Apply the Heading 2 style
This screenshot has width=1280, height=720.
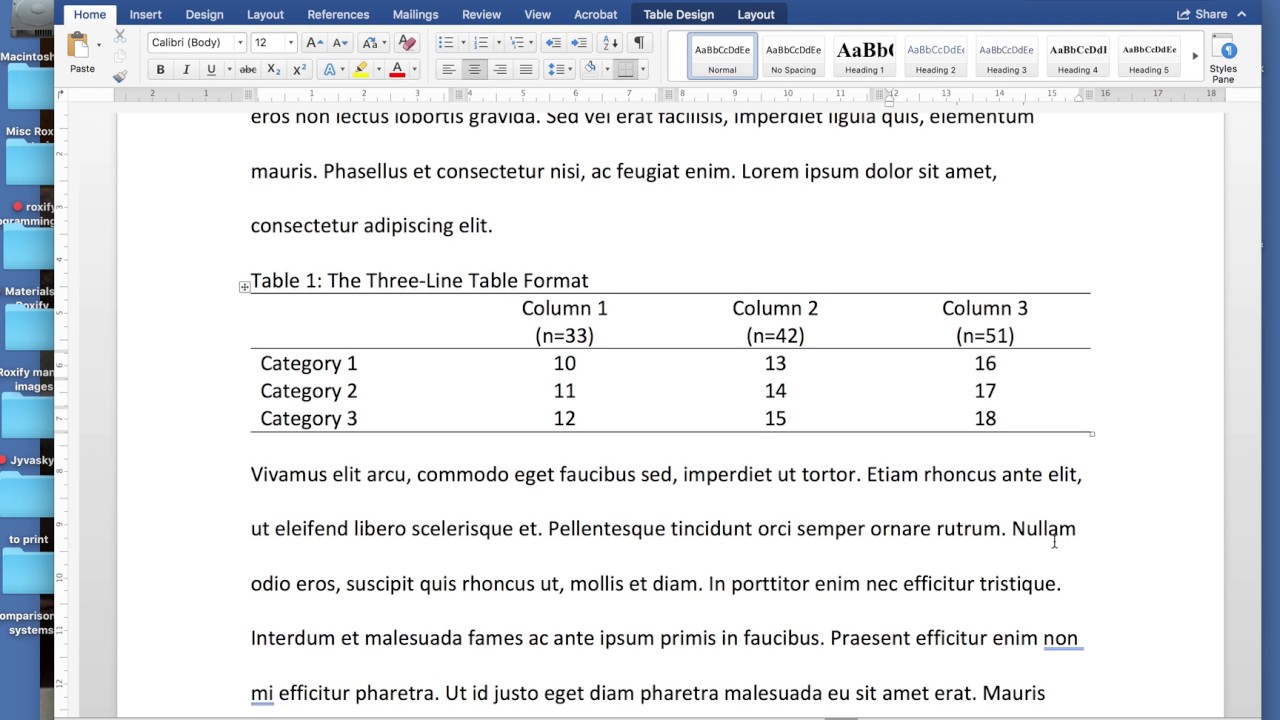pyautogui.click(x=935, y=56)
